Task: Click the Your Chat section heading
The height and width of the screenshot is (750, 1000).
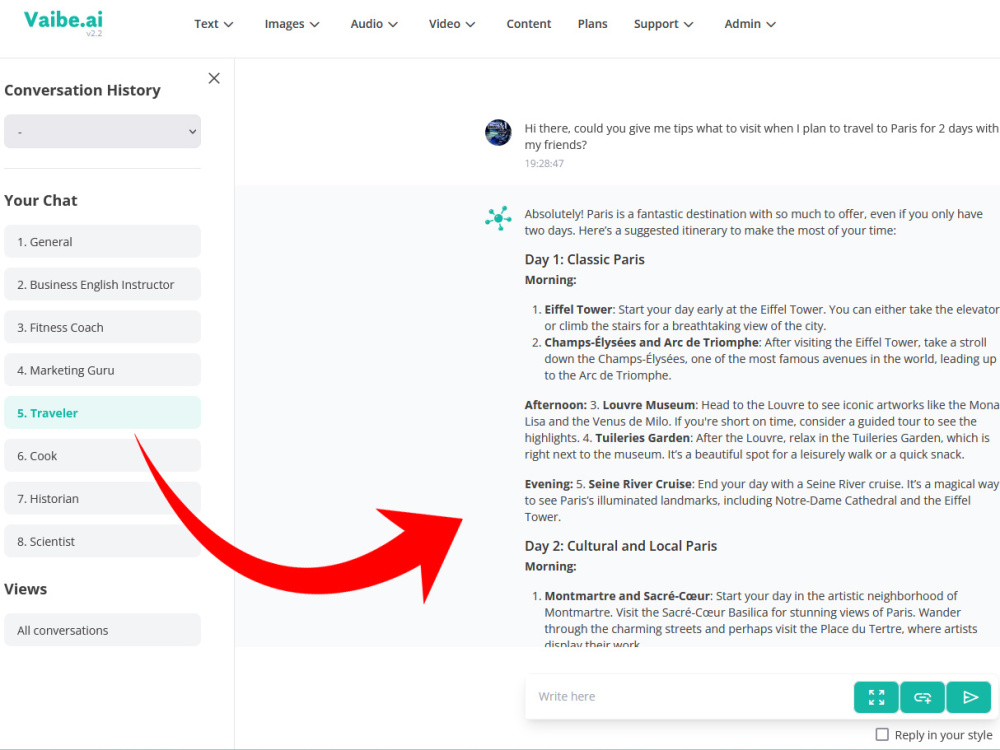Action: (41, 200)
